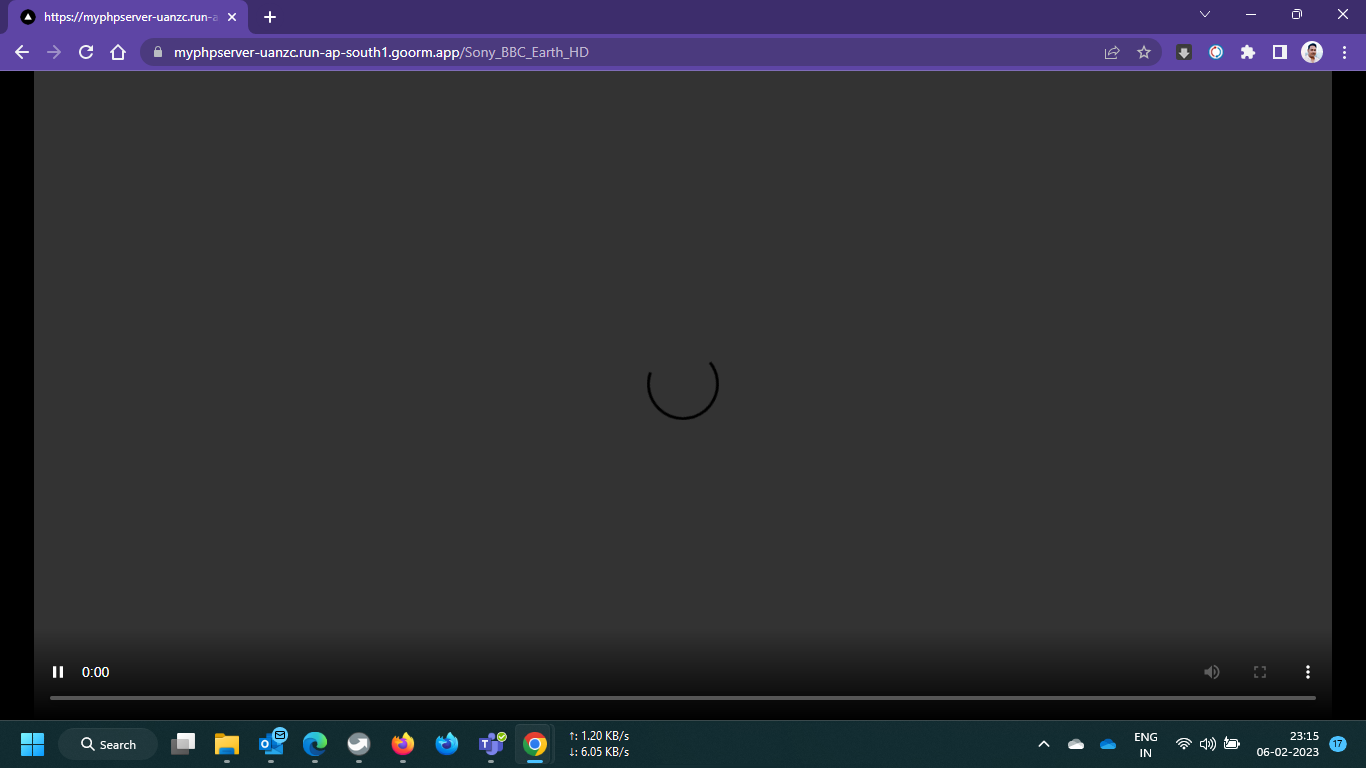Open Outlook from the taskbar
Image resolution: width=1366 pixels, height=768 pixels.
pyautogui.click(x=271, y=744)
